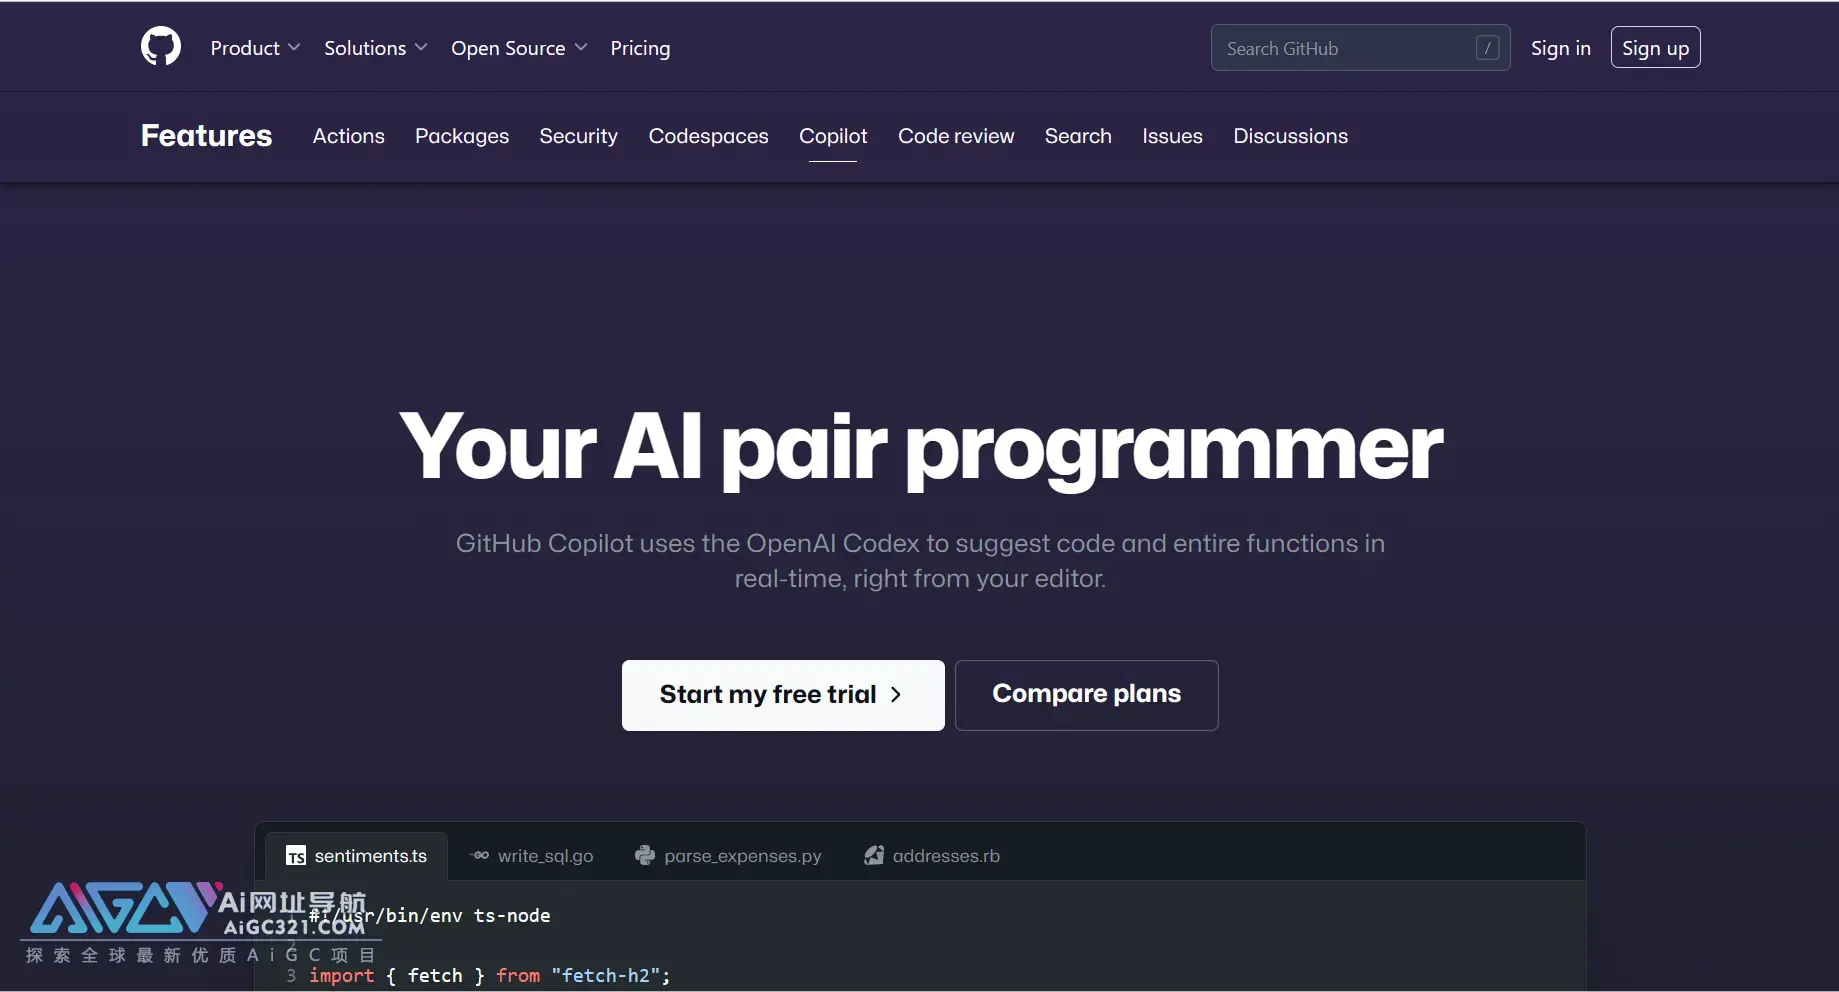The image size is (1839, 992).
Task: Expand the Open Source dropdown menu
Action: point(519,48)
